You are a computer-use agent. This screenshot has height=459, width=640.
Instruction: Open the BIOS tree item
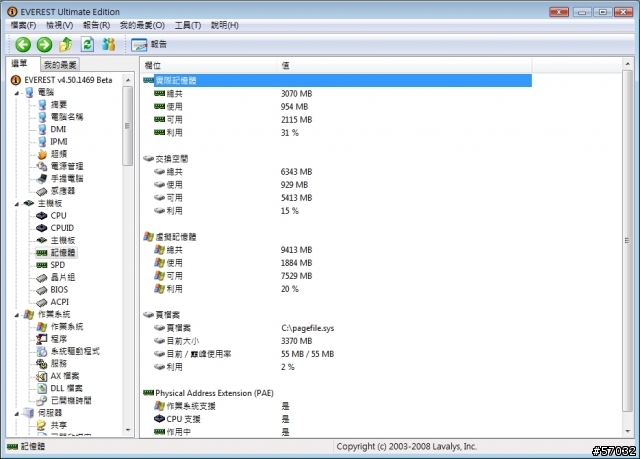tap(59, 290)
